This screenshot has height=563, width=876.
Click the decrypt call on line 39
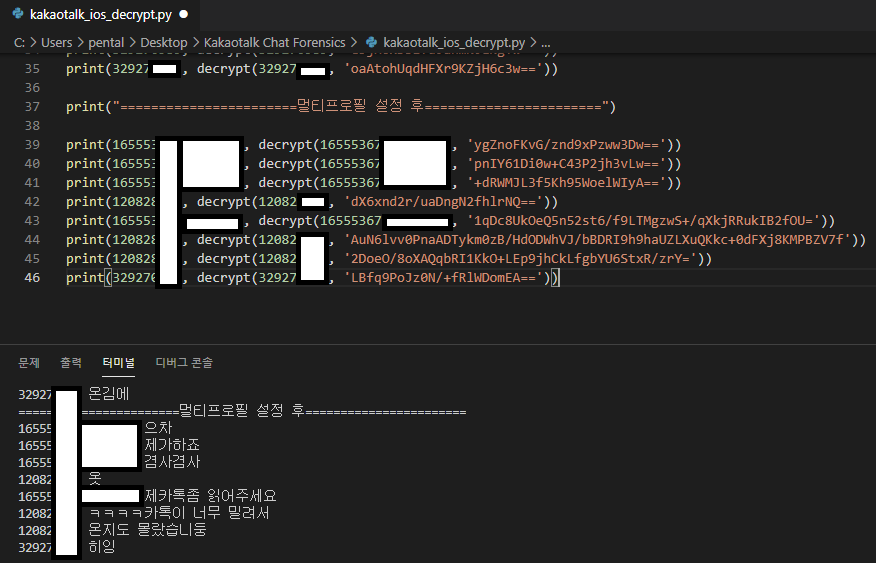click(285, 145)
